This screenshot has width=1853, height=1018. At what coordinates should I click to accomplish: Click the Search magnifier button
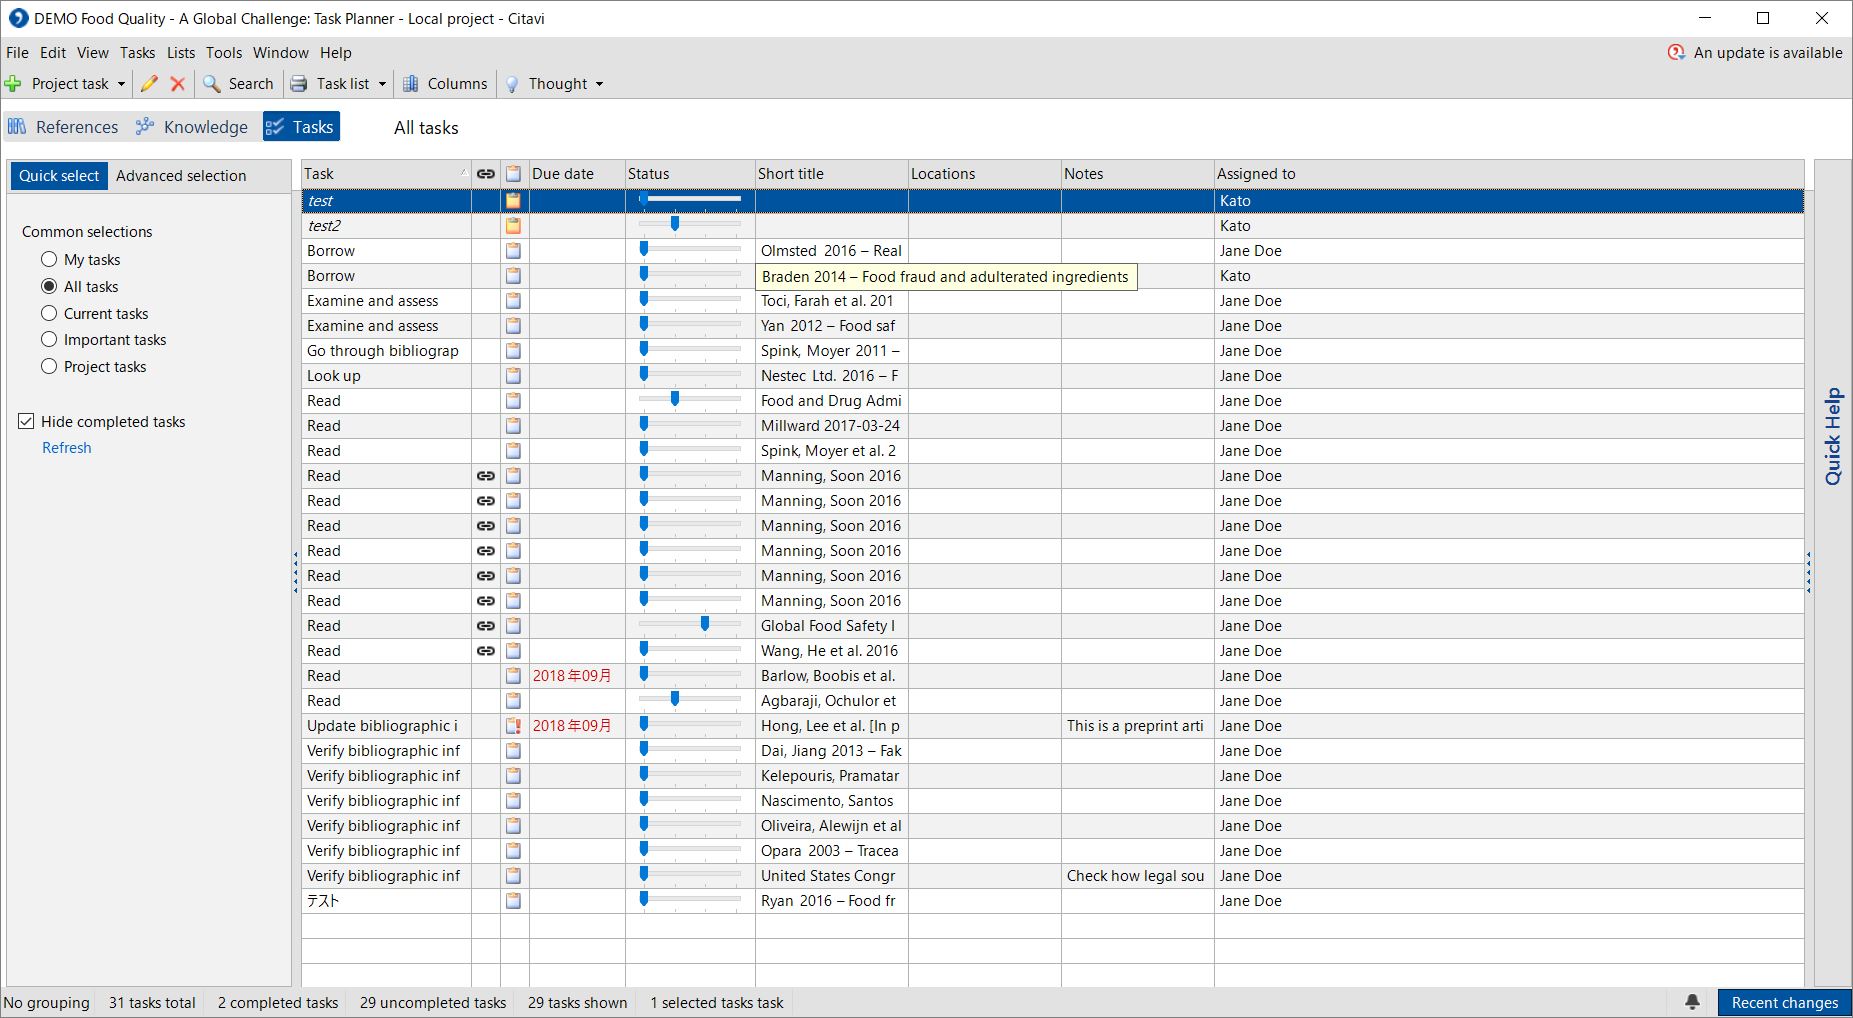pos(238,84)
